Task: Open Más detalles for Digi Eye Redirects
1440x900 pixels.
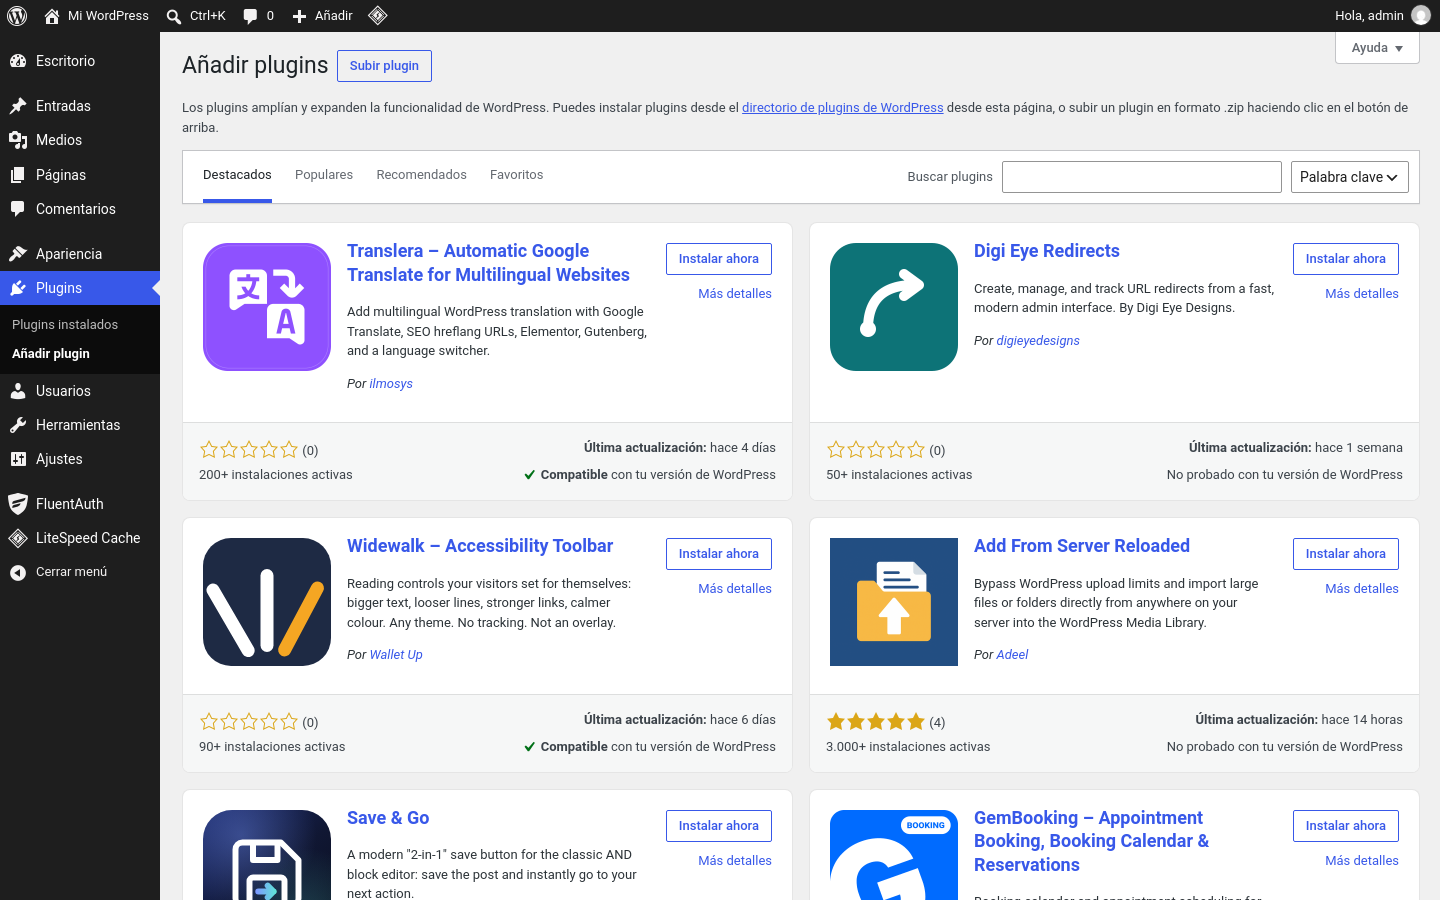Action: tap(1362, 294)
